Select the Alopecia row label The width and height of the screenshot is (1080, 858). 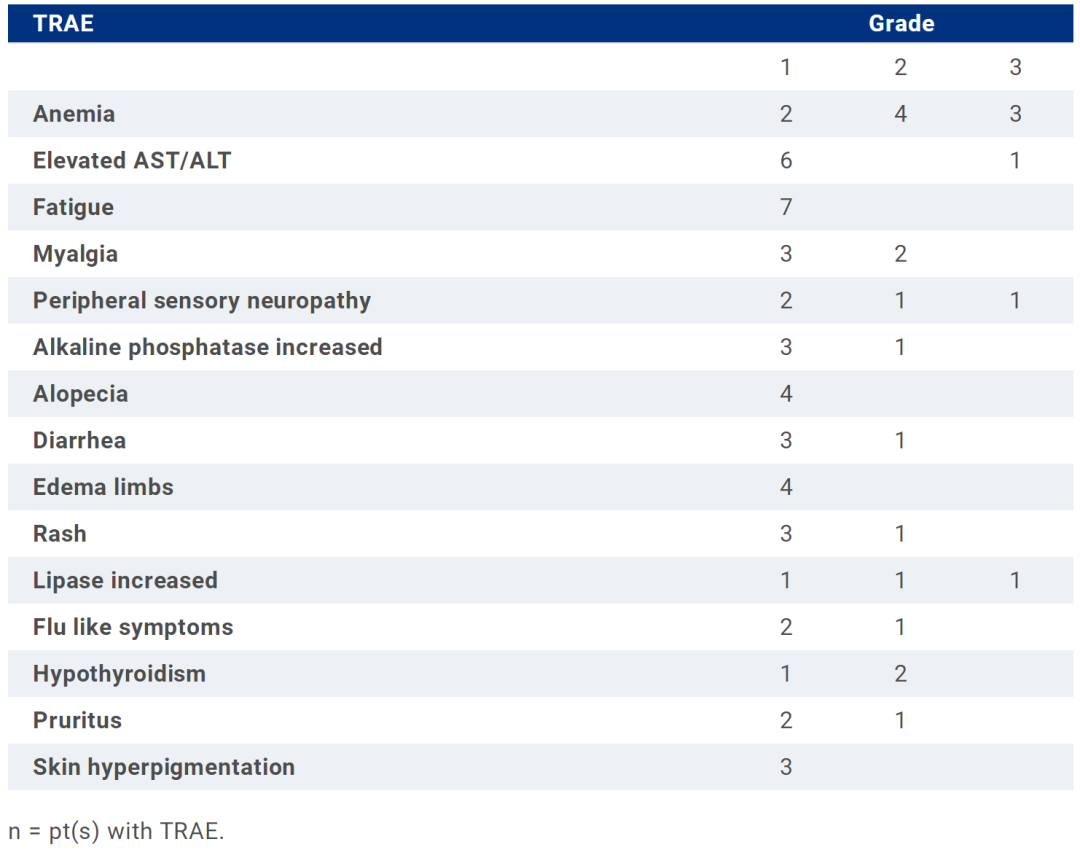80,394
